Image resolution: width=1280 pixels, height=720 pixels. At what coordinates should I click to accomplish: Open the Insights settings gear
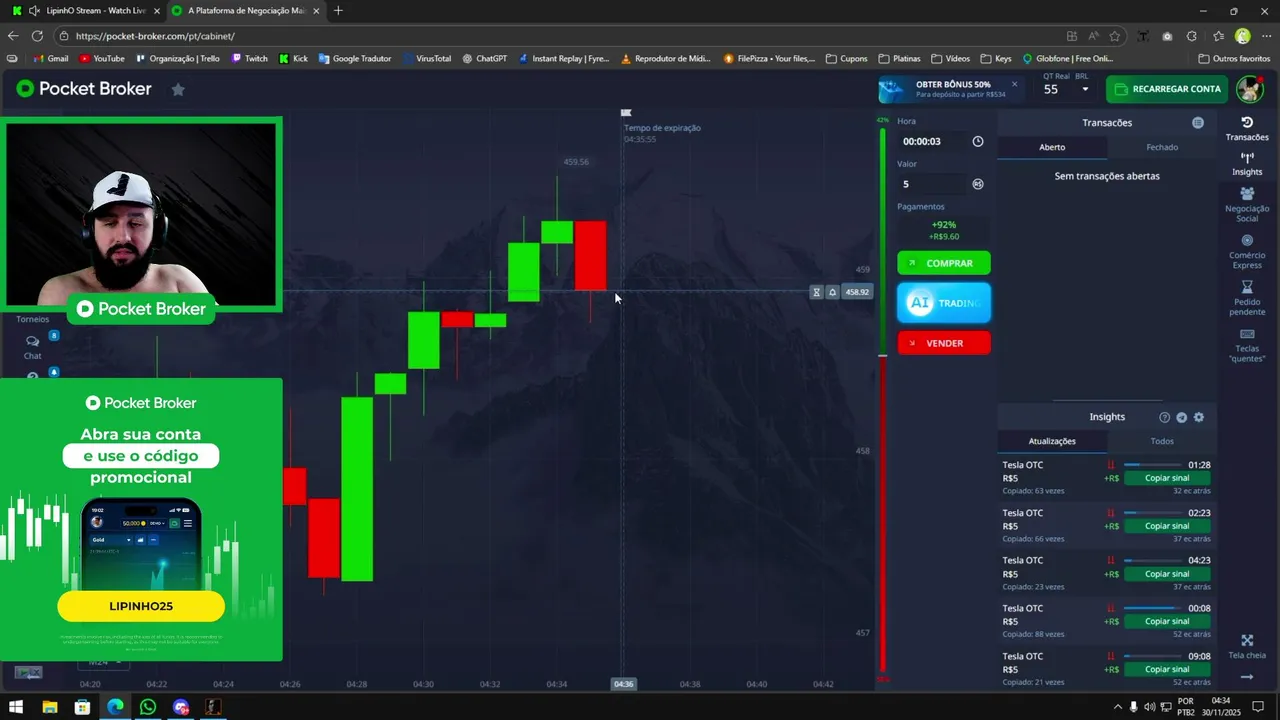(x=1199, y=417)
